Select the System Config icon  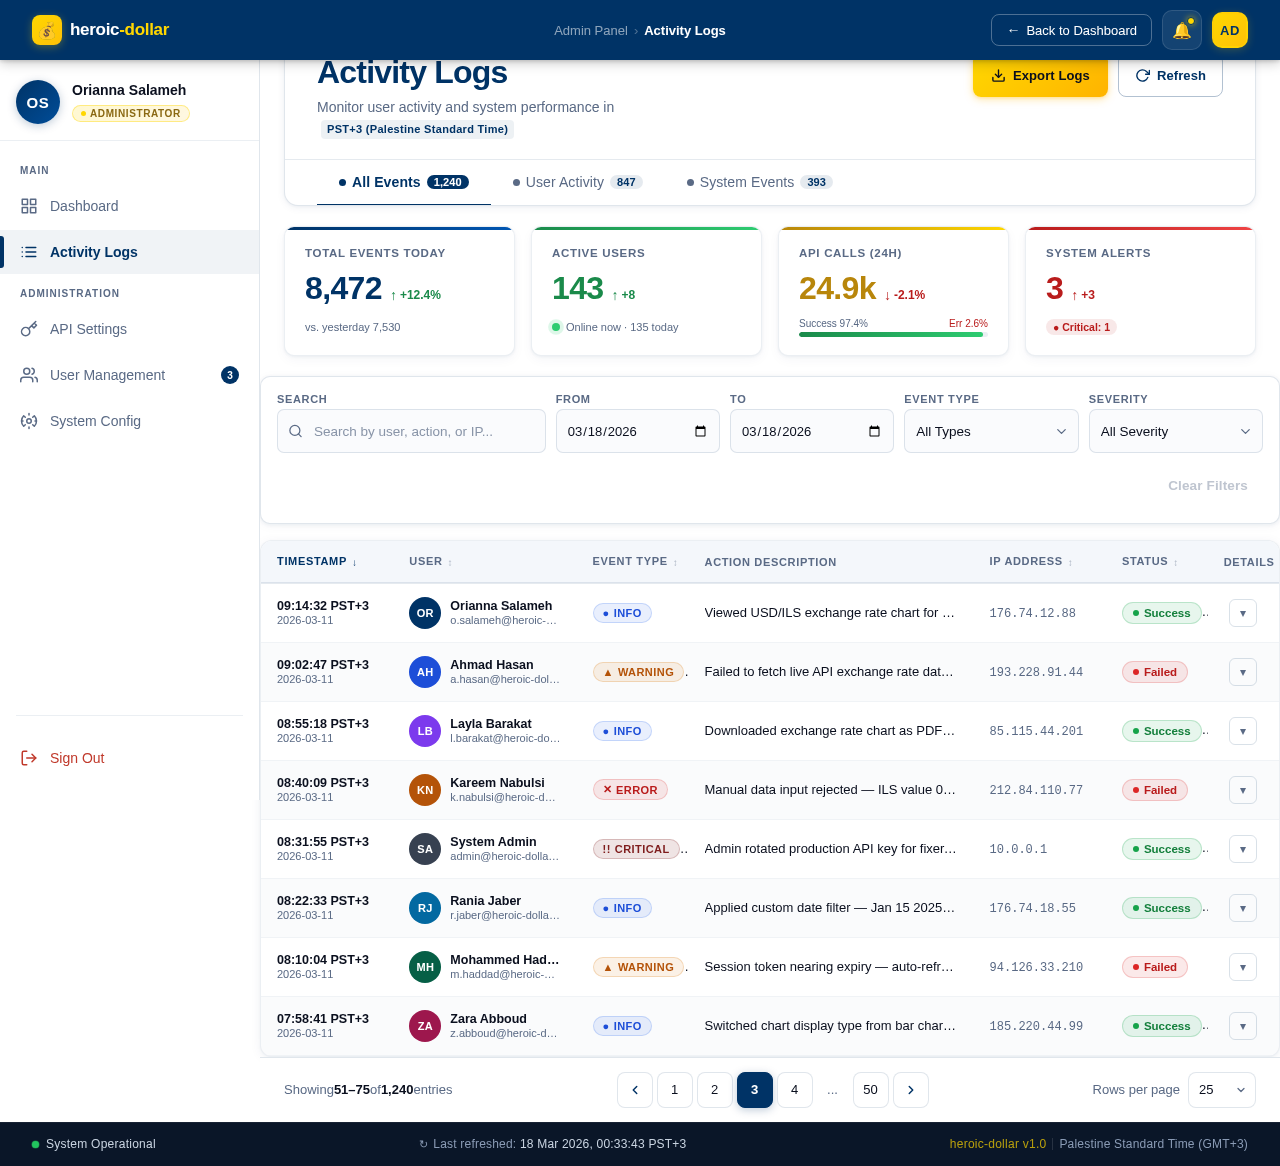27,421
